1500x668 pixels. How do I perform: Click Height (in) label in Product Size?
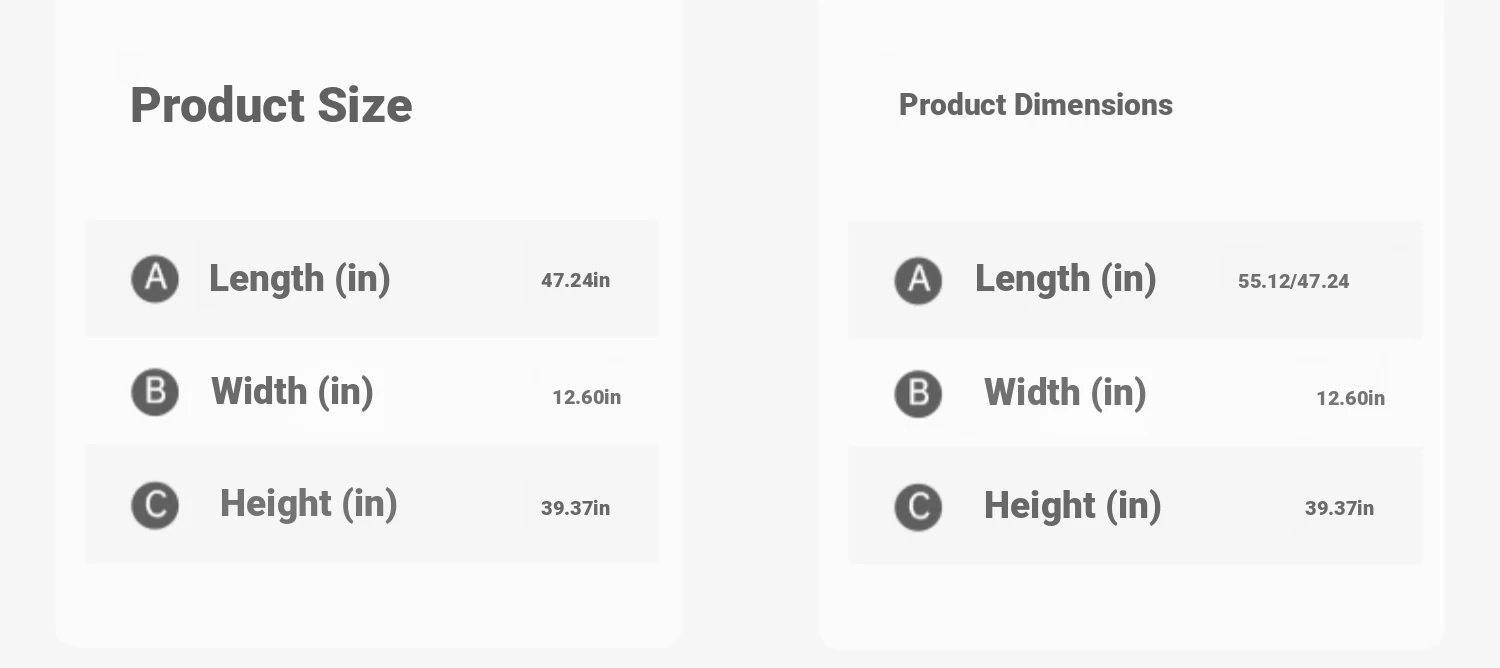(309, 504)
